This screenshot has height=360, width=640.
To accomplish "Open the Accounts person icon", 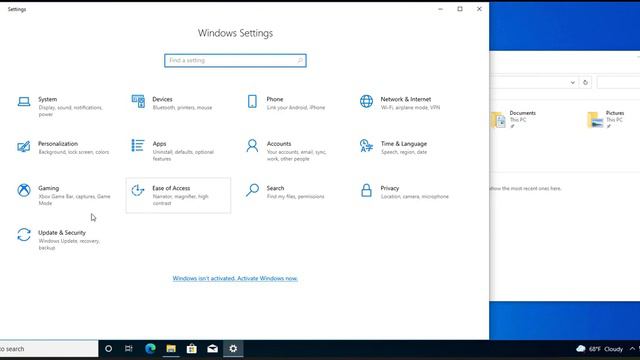I will (x=252, y=146).
